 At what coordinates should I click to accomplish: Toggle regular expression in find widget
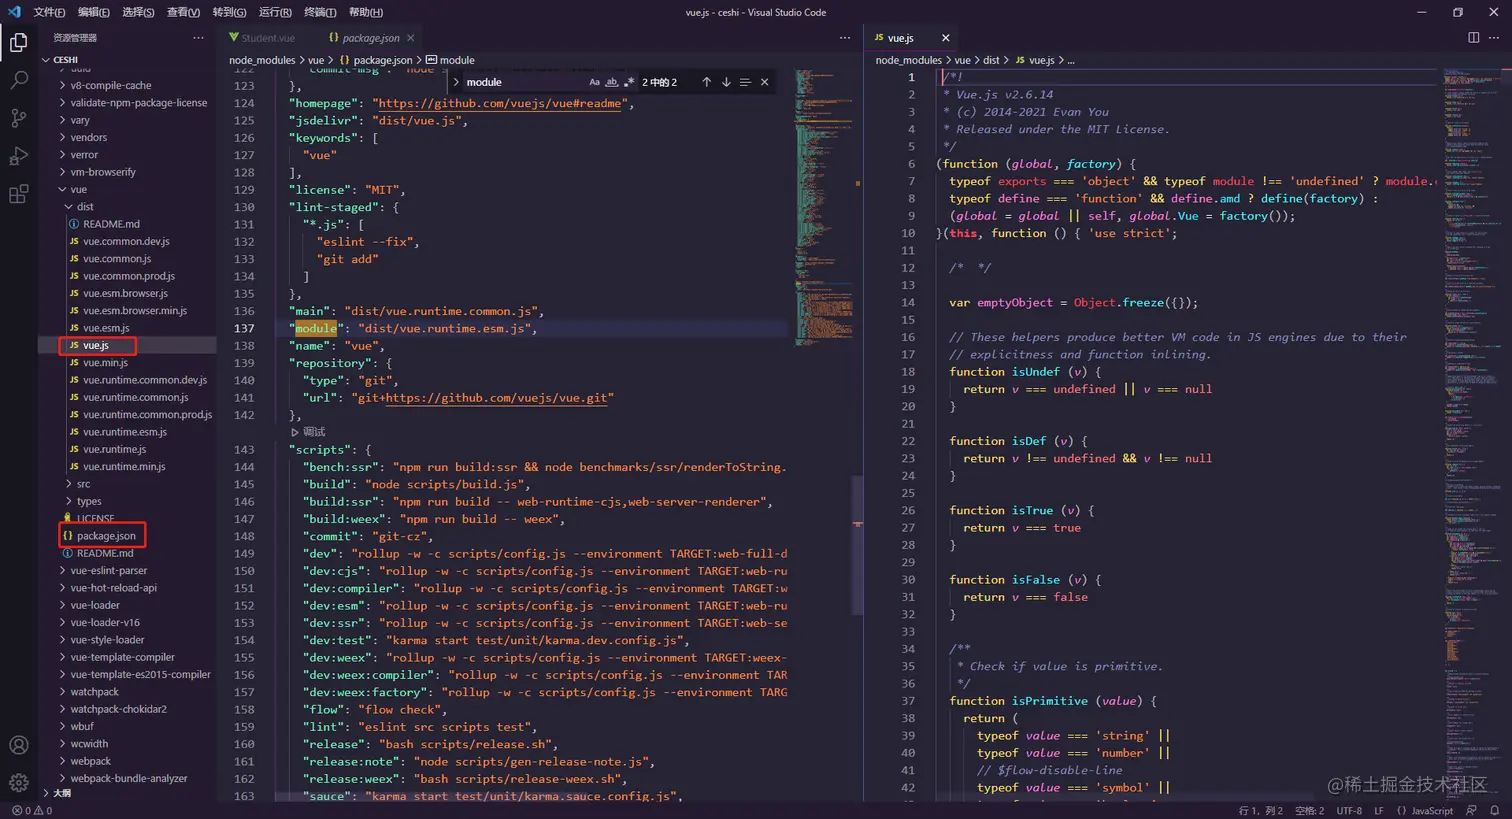[629, 82]
